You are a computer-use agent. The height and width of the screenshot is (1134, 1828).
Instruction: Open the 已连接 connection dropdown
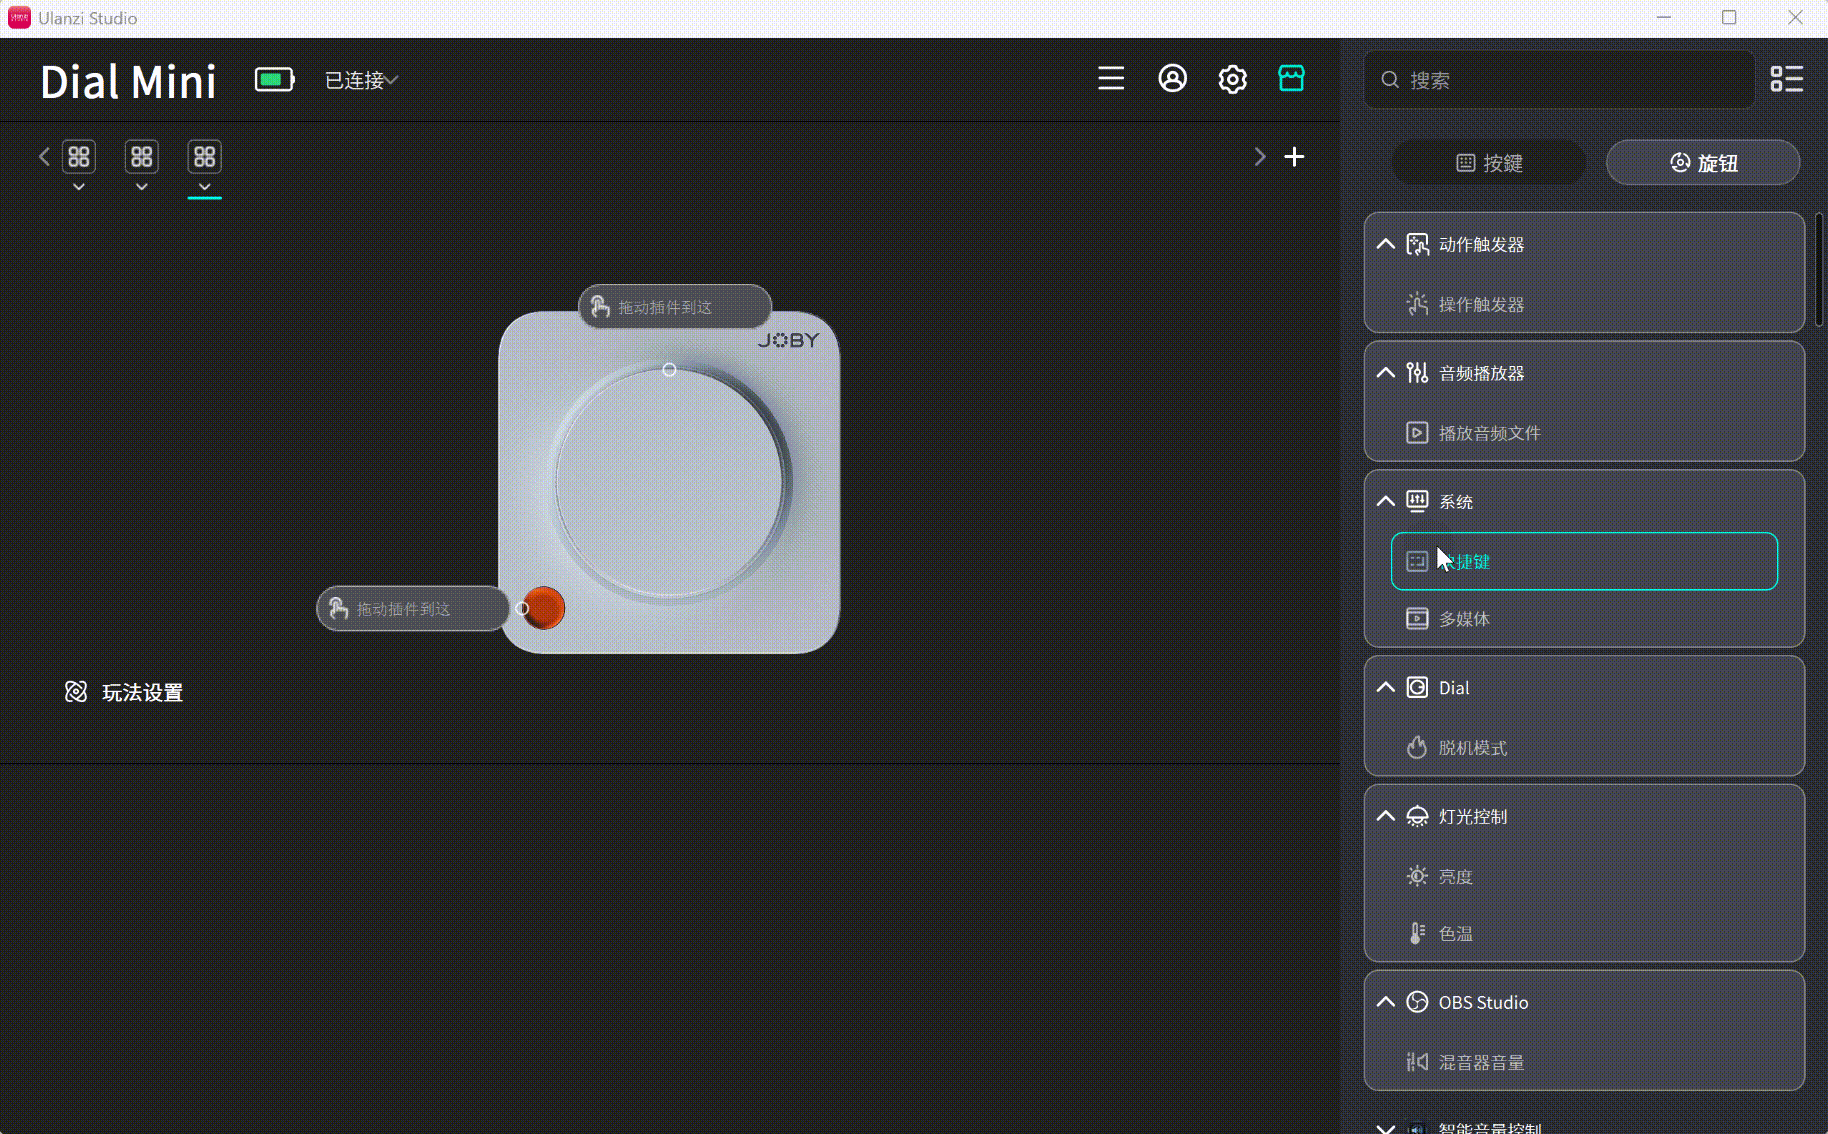point(361,80)
